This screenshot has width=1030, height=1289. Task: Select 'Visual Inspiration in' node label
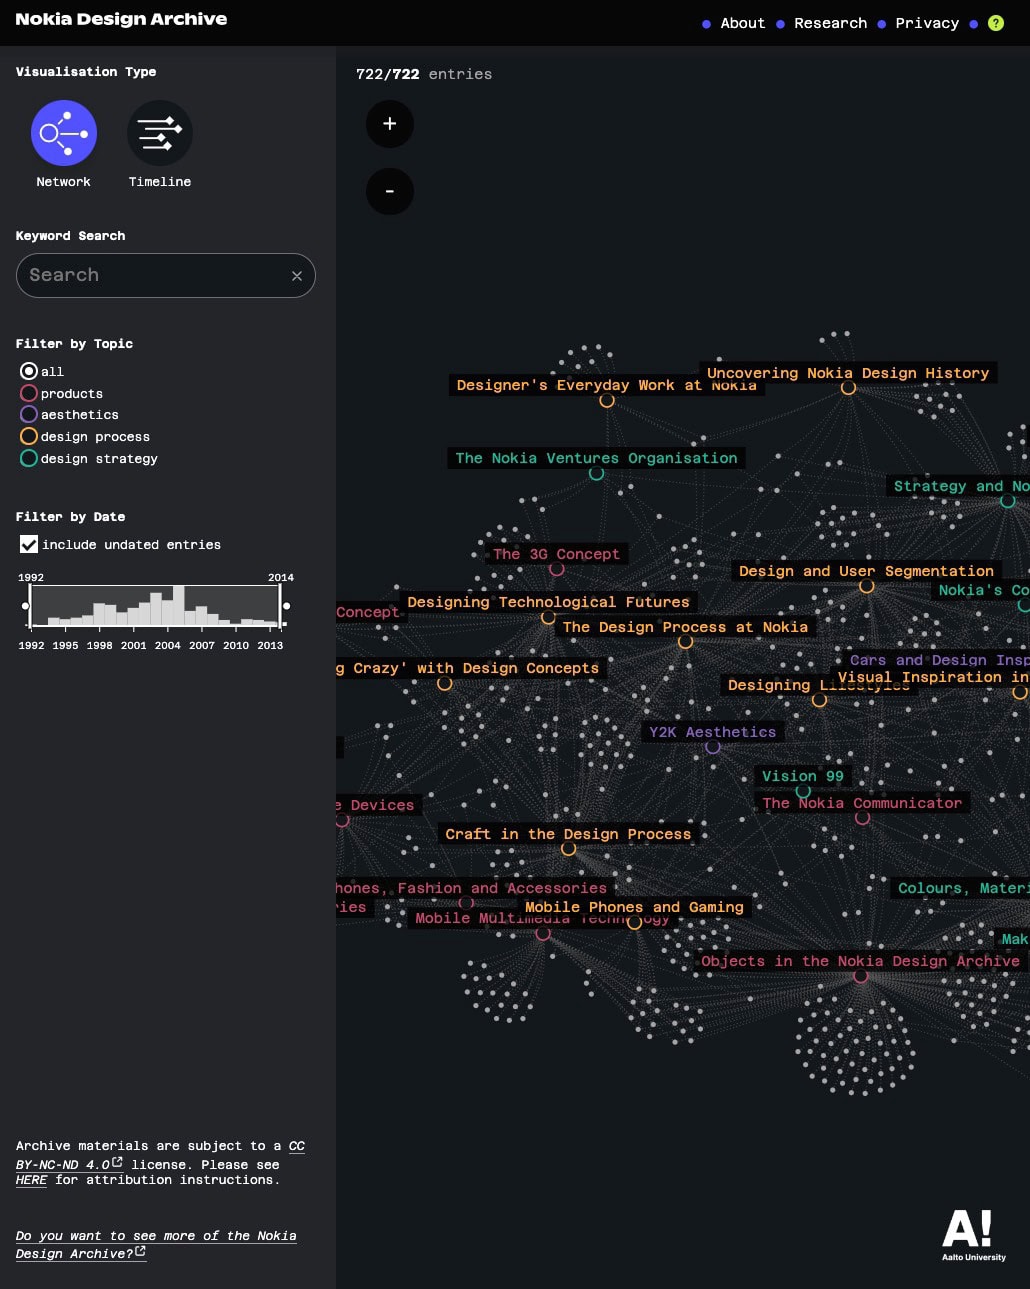point(933,677)
